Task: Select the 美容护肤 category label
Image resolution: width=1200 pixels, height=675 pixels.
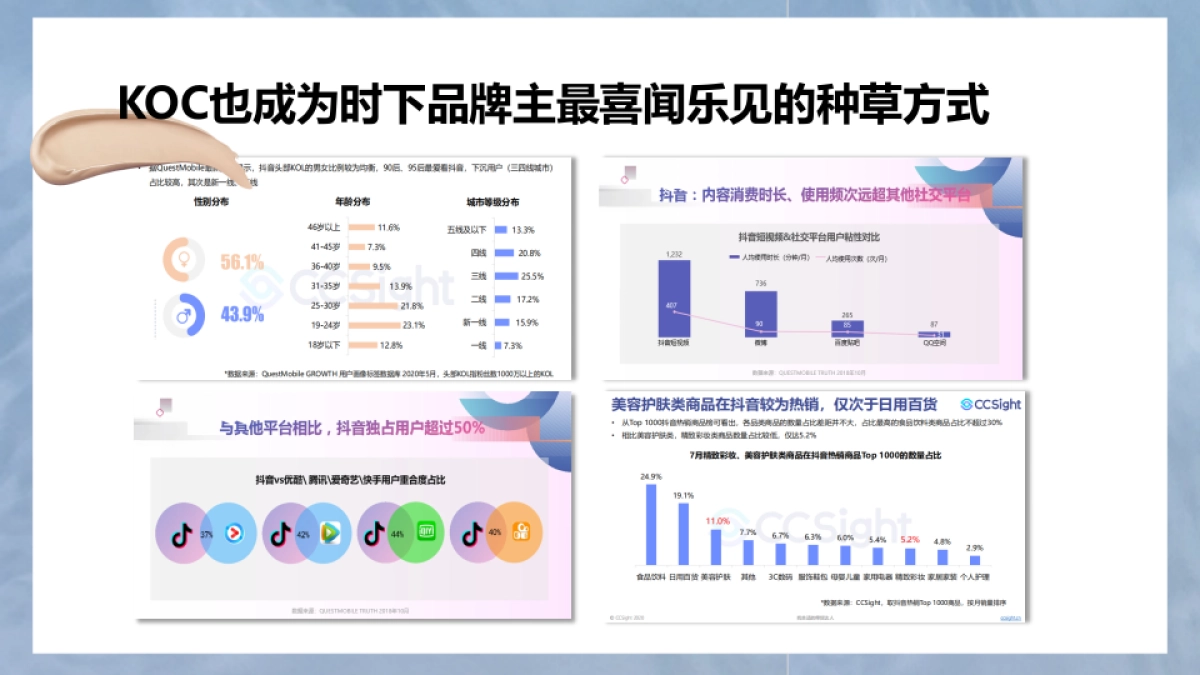Action: 714,574
